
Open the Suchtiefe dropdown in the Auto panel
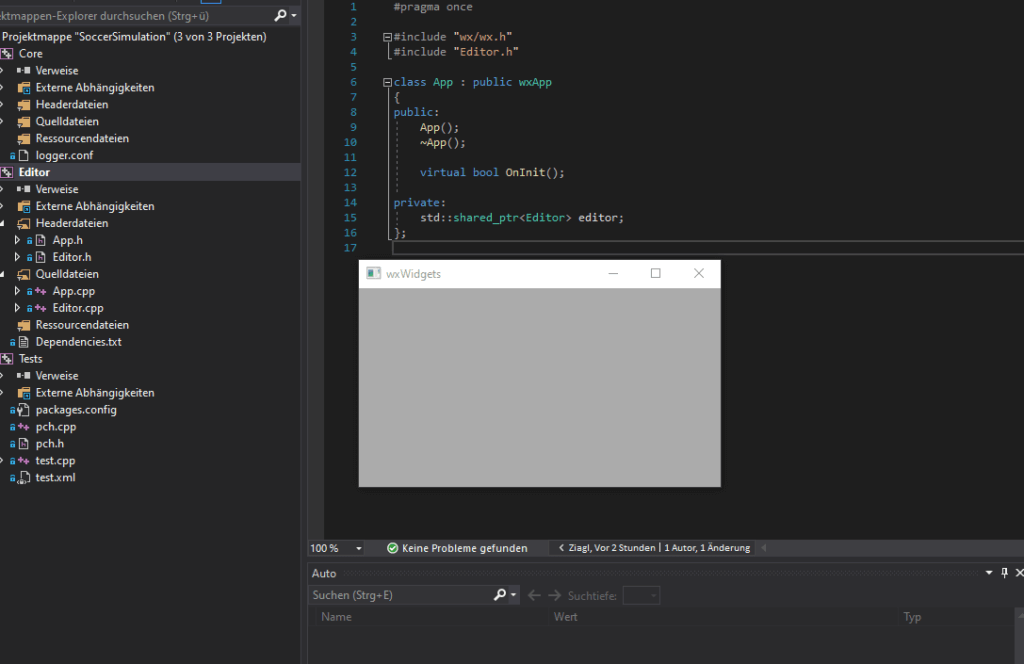[641, 594]
